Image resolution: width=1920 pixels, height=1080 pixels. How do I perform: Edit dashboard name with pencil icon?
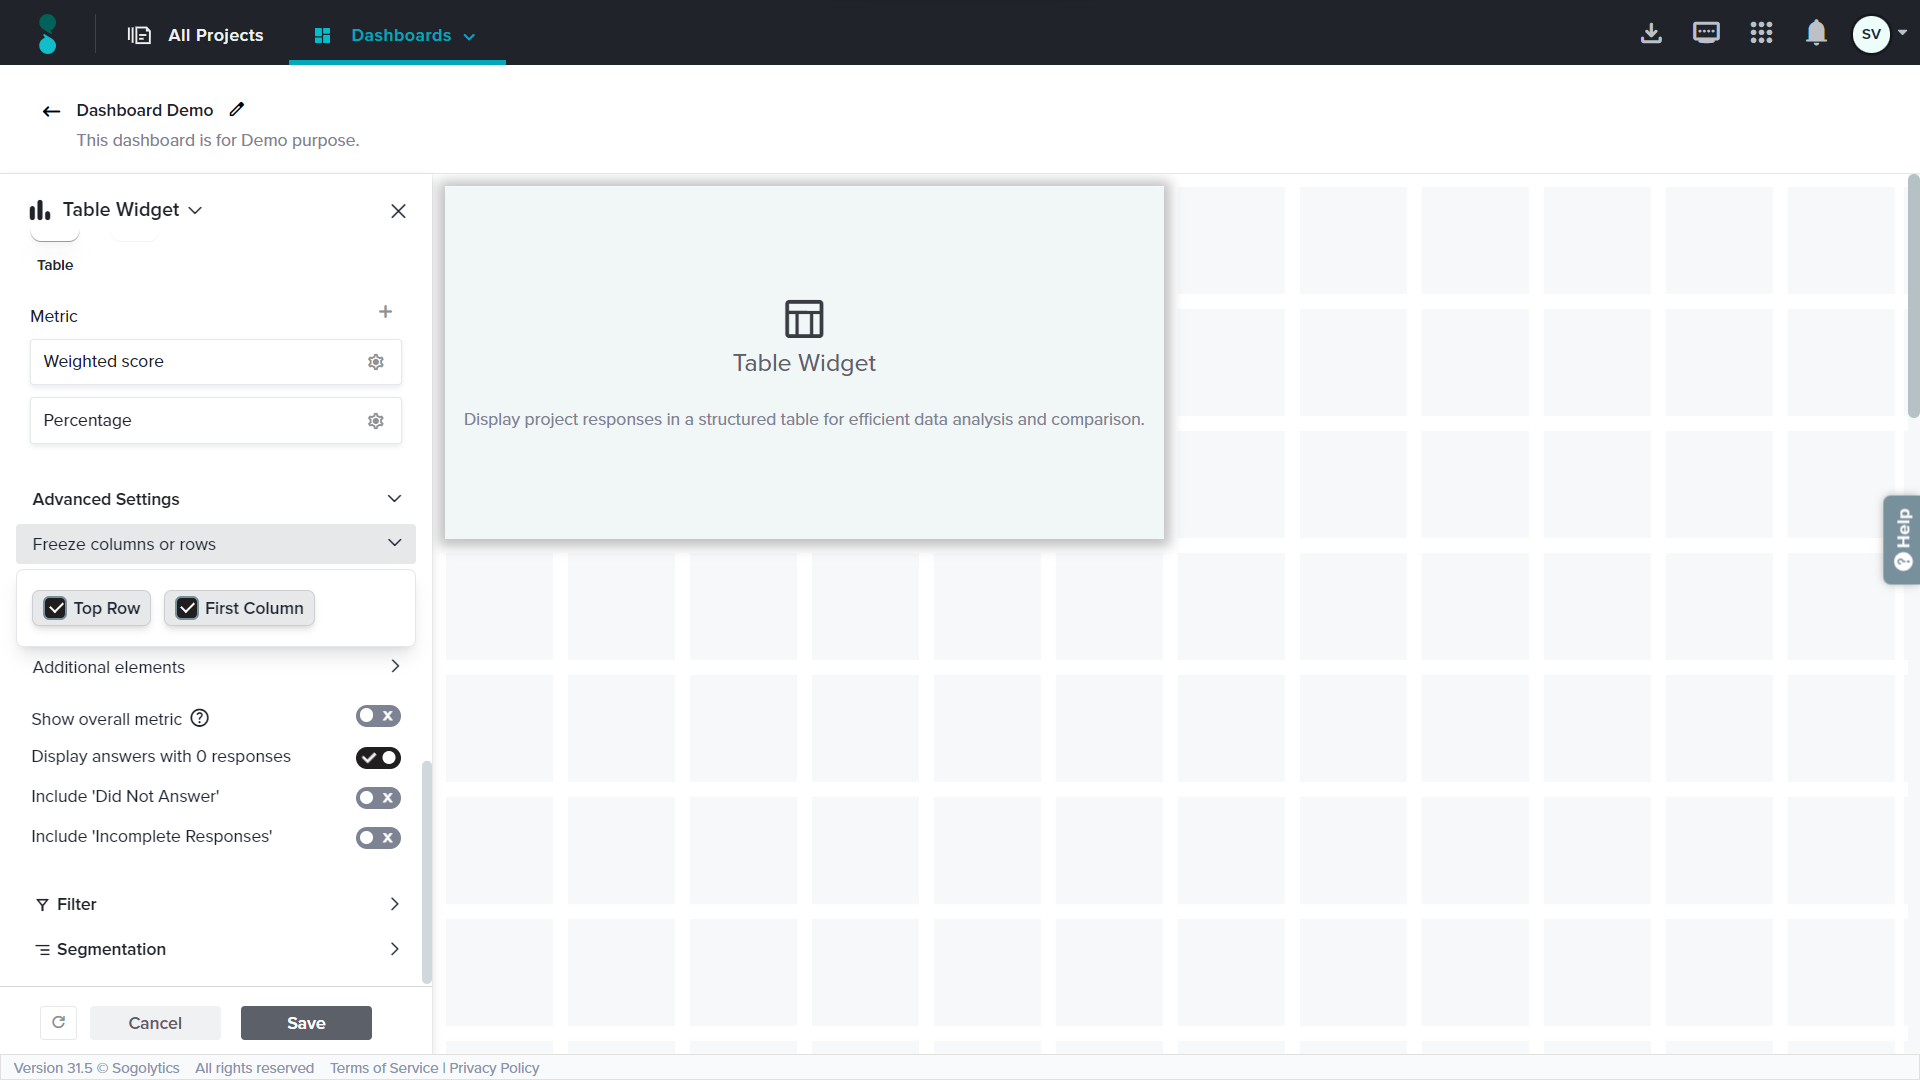click(237, 110)
